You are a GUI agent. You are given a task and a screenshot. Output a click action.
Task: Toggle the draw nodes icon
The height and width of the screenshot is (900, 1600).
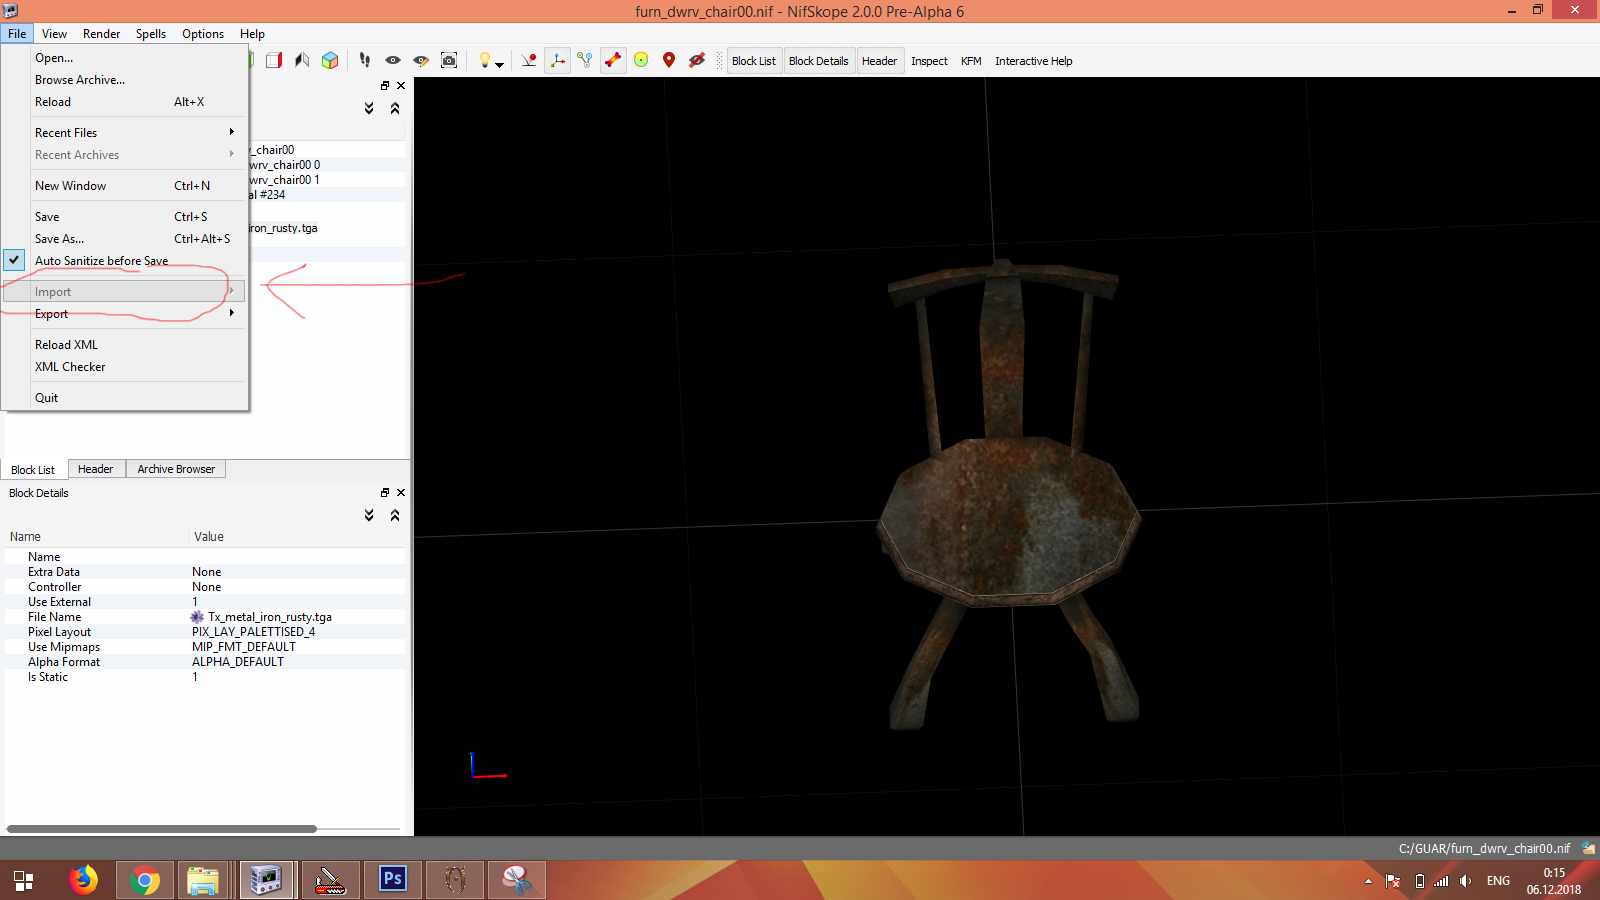[x=585, y=61]
